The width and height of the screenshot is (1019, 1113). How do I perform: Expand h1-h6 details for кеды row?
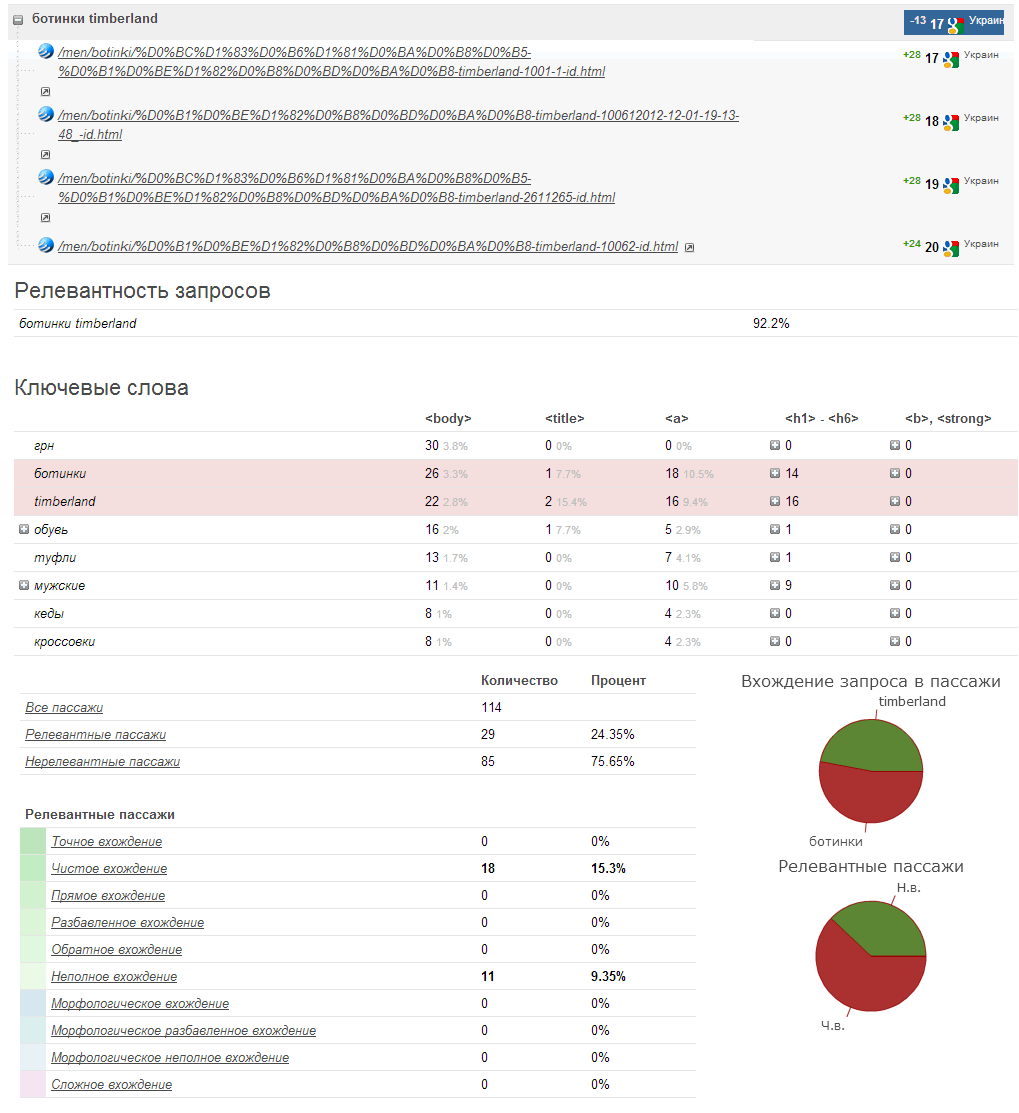coord(775,613)
